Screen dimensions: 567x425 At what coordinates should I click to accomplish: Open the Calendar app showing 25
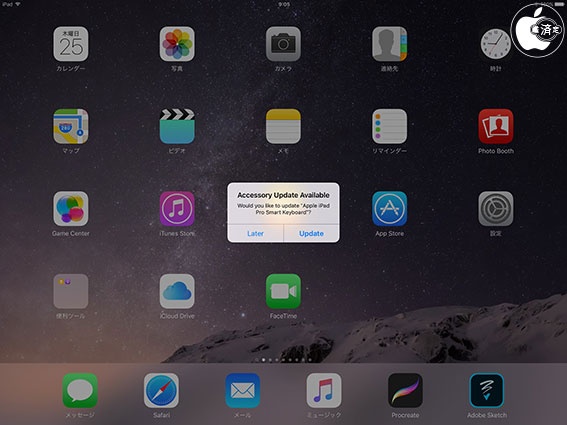pyautogui.click(x=71, y=44)
